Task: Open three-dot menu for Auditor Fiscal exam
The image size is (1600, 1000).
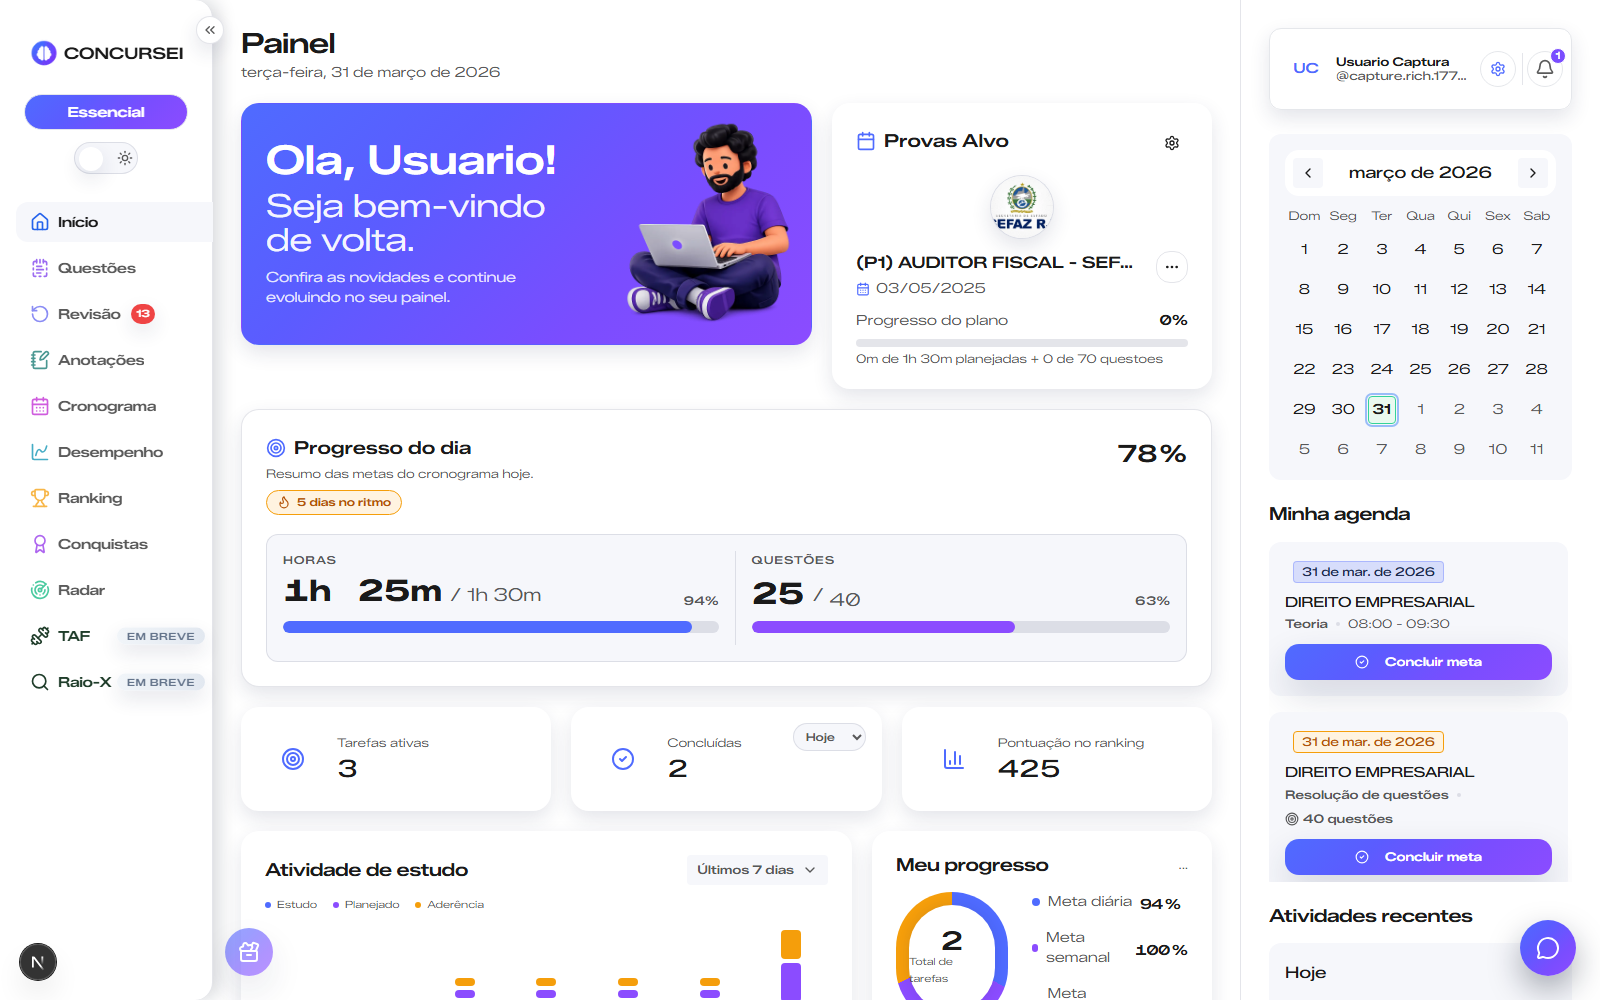Action: [1171, 267]
